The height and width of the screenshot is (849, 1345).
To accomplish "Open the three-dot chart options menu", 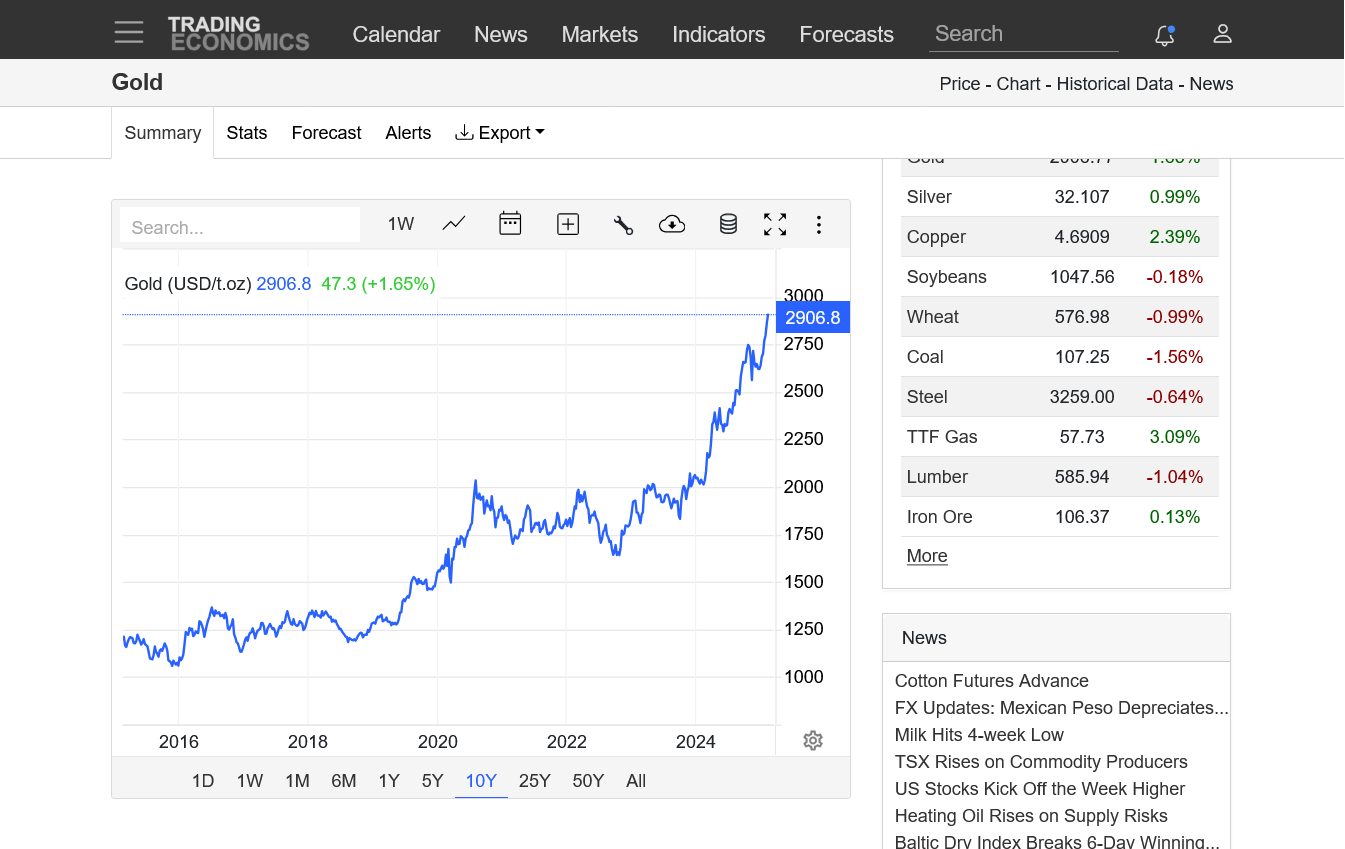I will tap(819, 224).
